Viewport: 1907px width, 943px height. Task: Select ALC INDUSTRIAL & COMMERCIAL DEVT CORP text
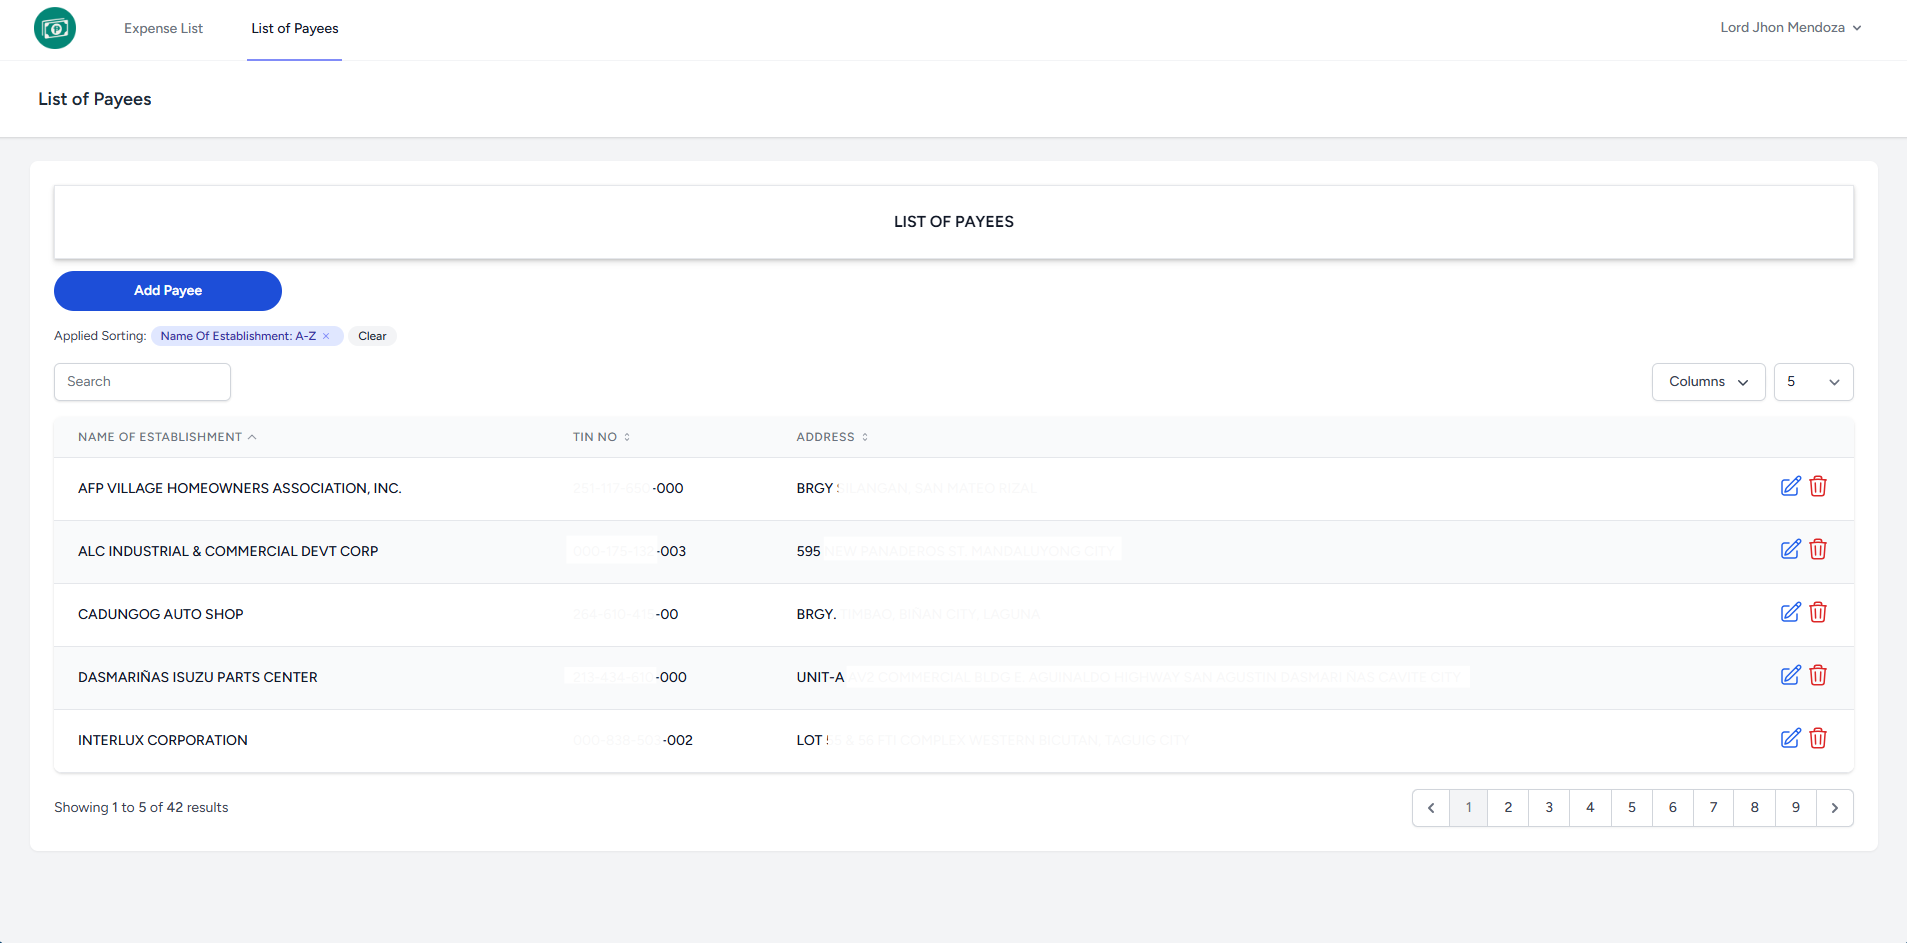[x=228, y=551]
